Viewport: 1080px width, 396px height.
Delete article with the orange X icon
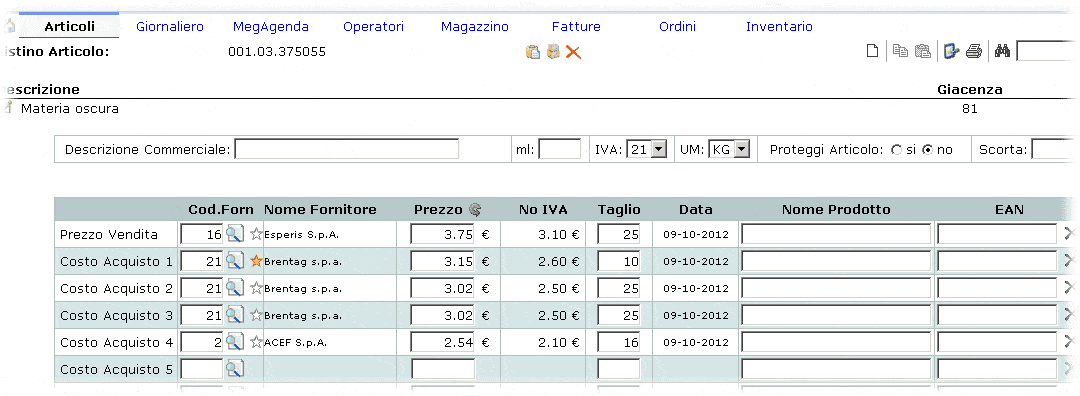573,52
